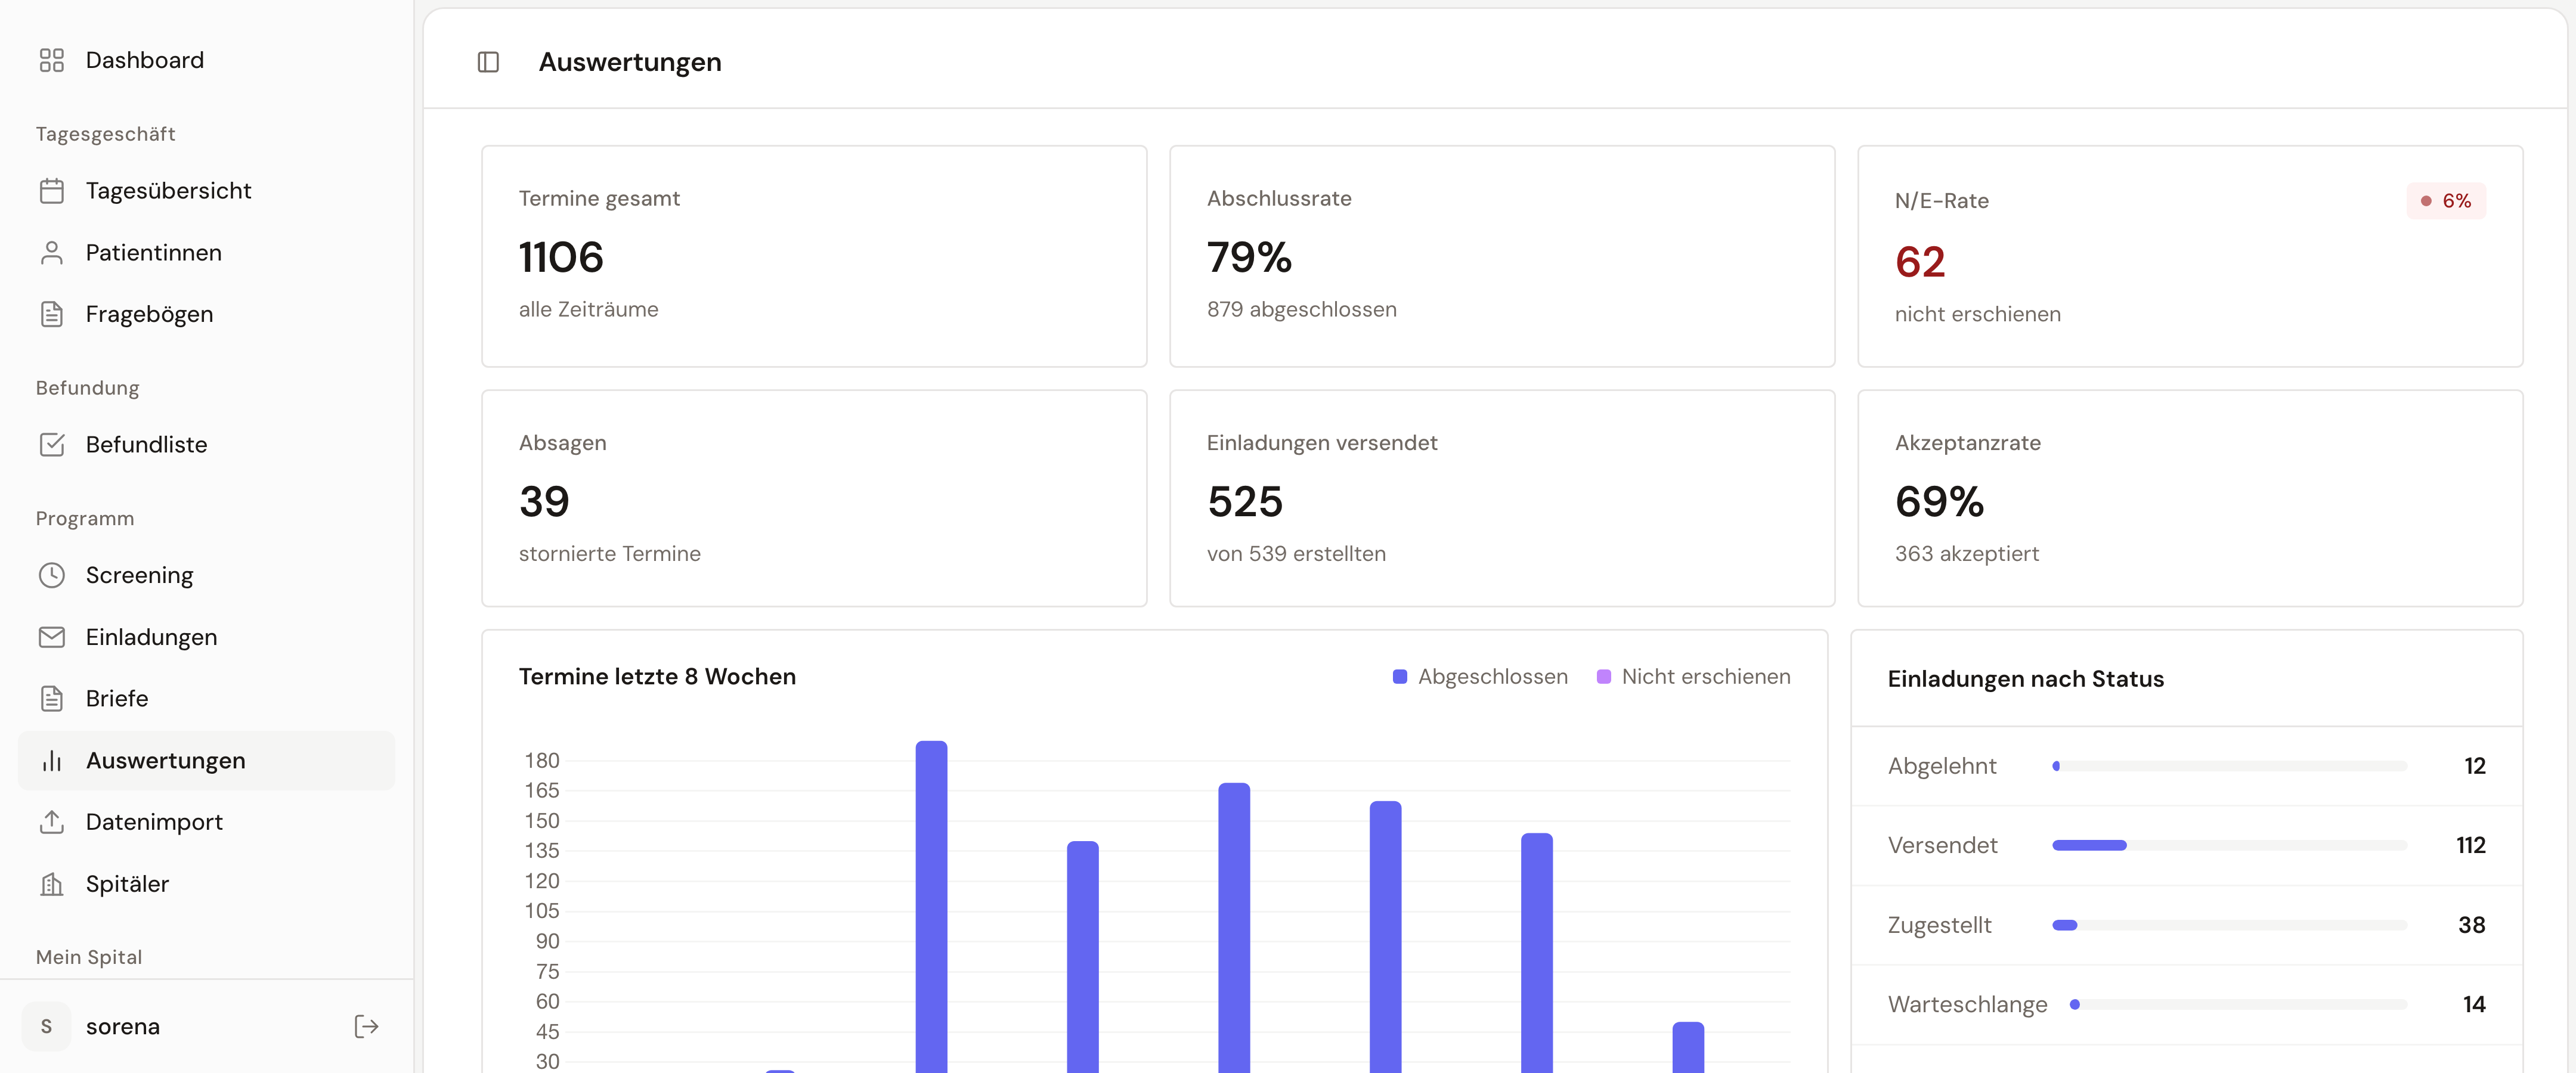Click the Mein Spital section label
This screenshot has height=1073, width=2576.
click(89, 957)
